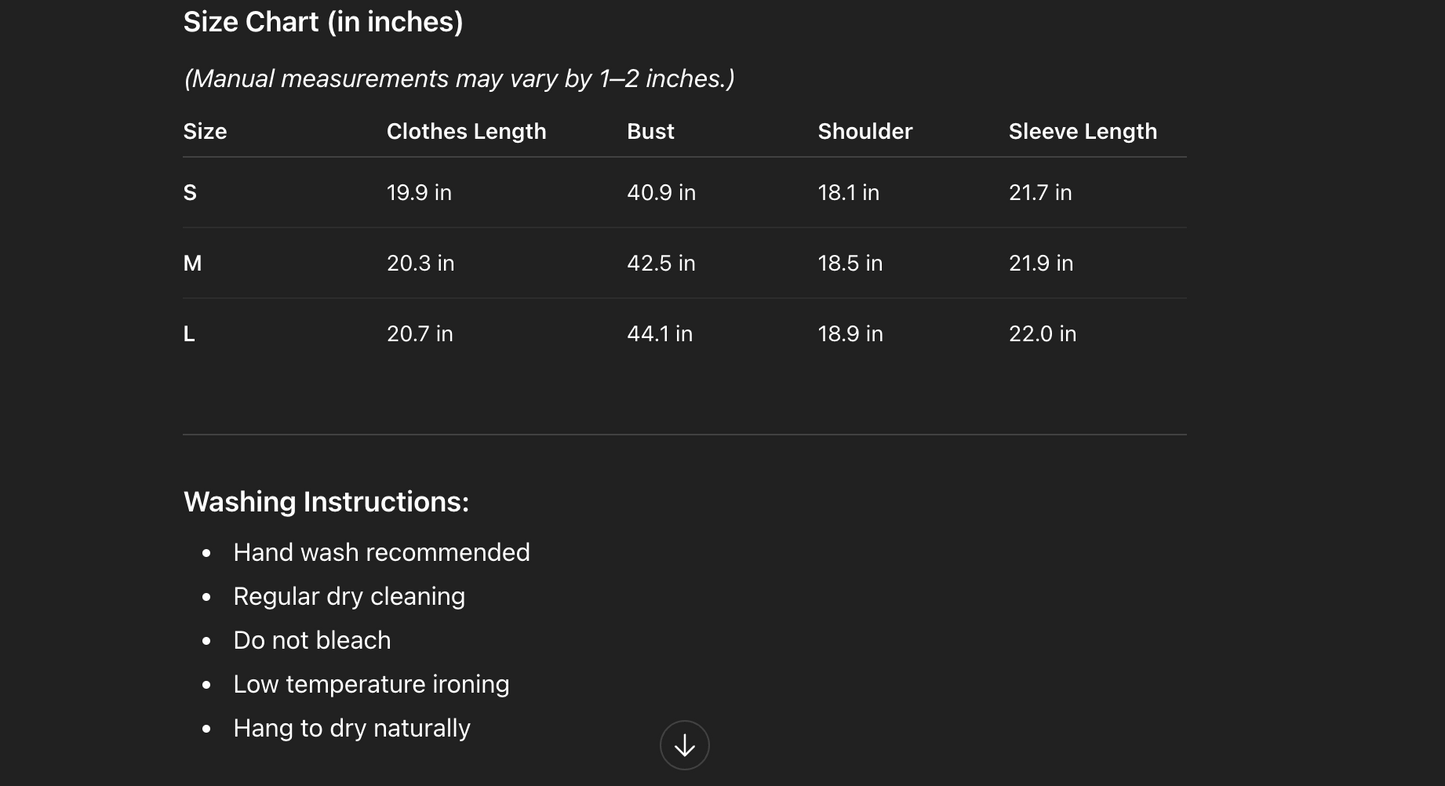Select the 20.3 in clothes length cell
This screenshot has height=786, width=1445.
pos(420,263)
